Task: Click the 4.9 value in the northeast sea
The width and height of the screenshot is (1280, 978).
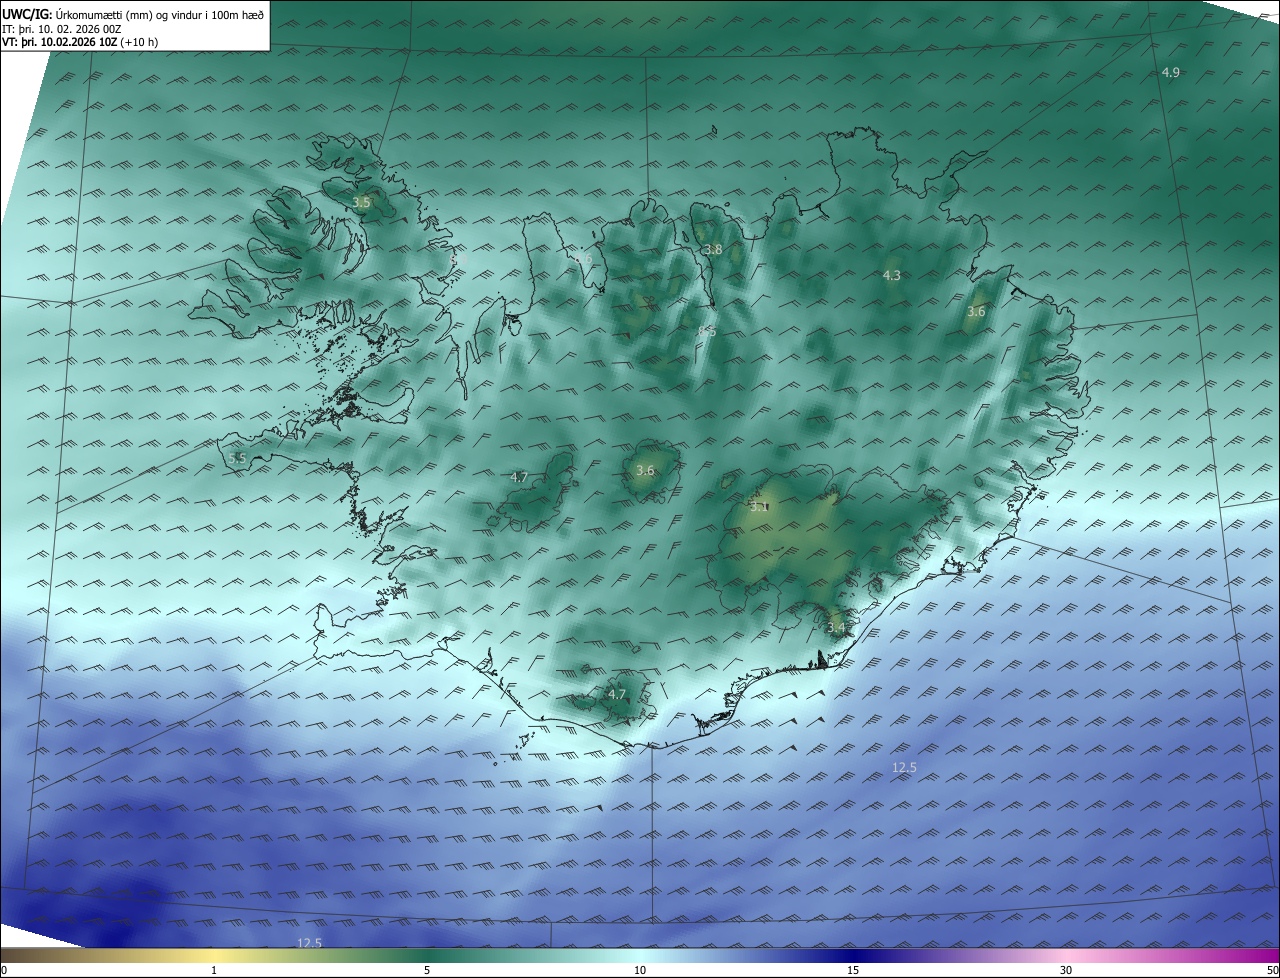Action: point(1170,72)
